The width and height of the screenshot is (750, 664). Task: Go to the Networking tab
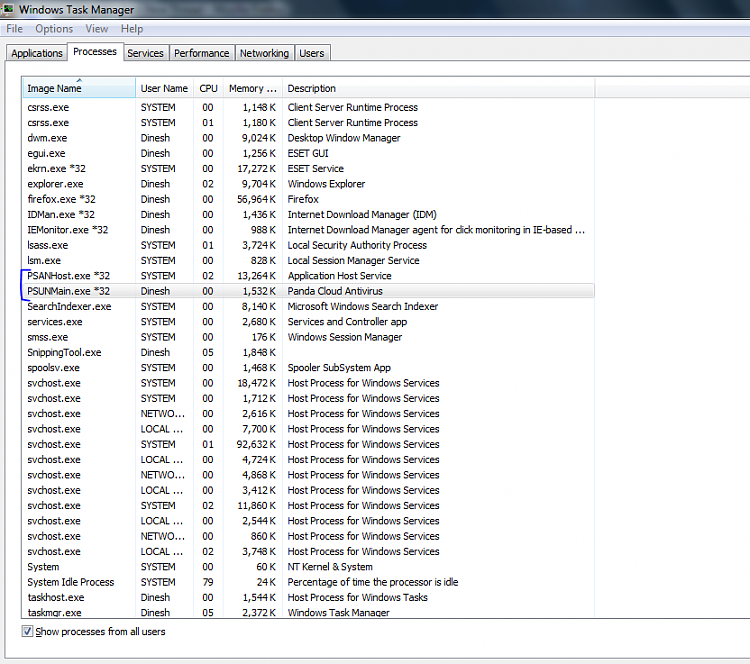pyautogui.click(x=264, y=53)
